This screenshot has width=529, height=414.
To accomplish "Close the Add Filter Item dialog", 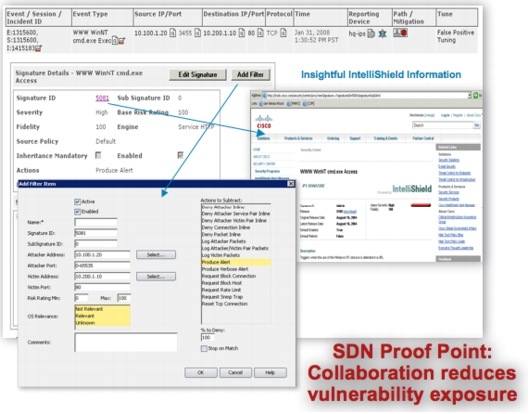I will pos(290,184).
